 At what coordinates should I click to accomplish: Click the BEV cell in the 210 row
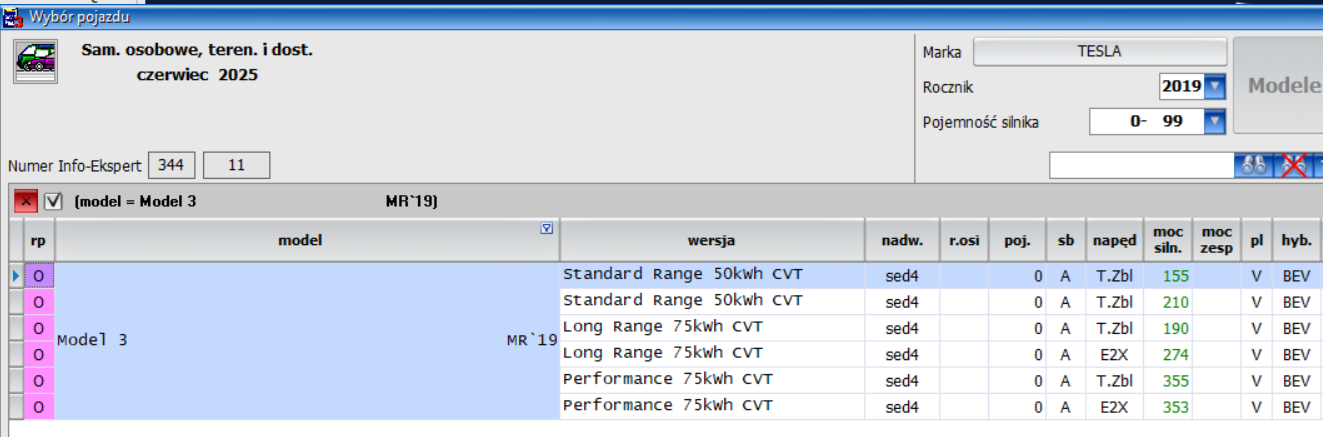pyautogui.click(x=1297, y=302)
